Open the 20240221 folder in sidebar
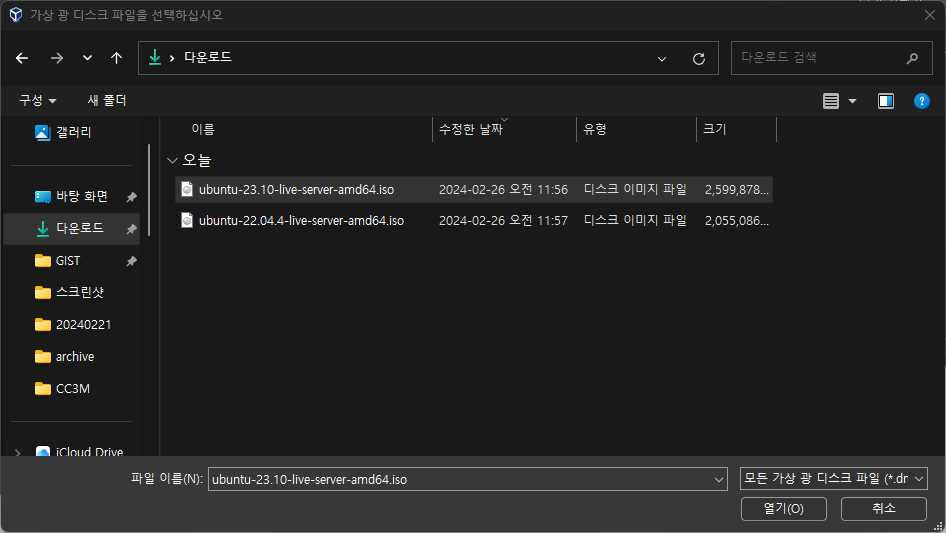 coord(73,325)
